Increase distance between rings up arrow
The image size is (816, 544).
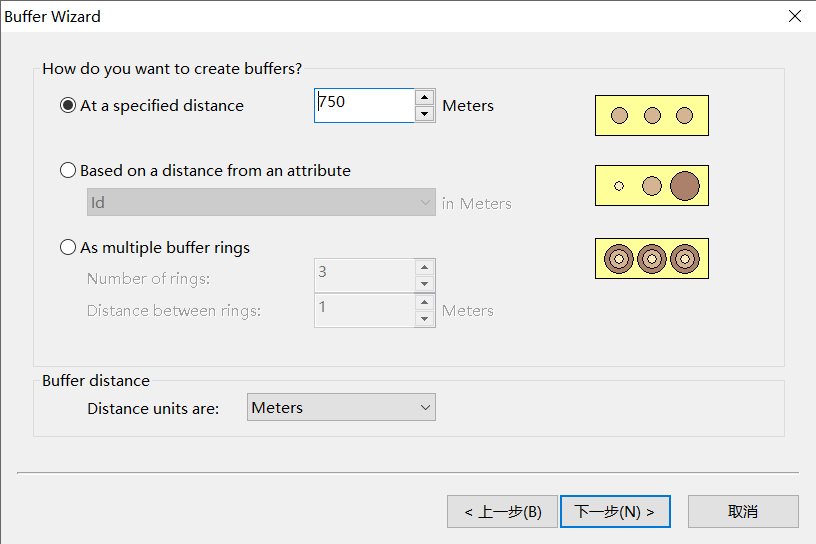425,302
